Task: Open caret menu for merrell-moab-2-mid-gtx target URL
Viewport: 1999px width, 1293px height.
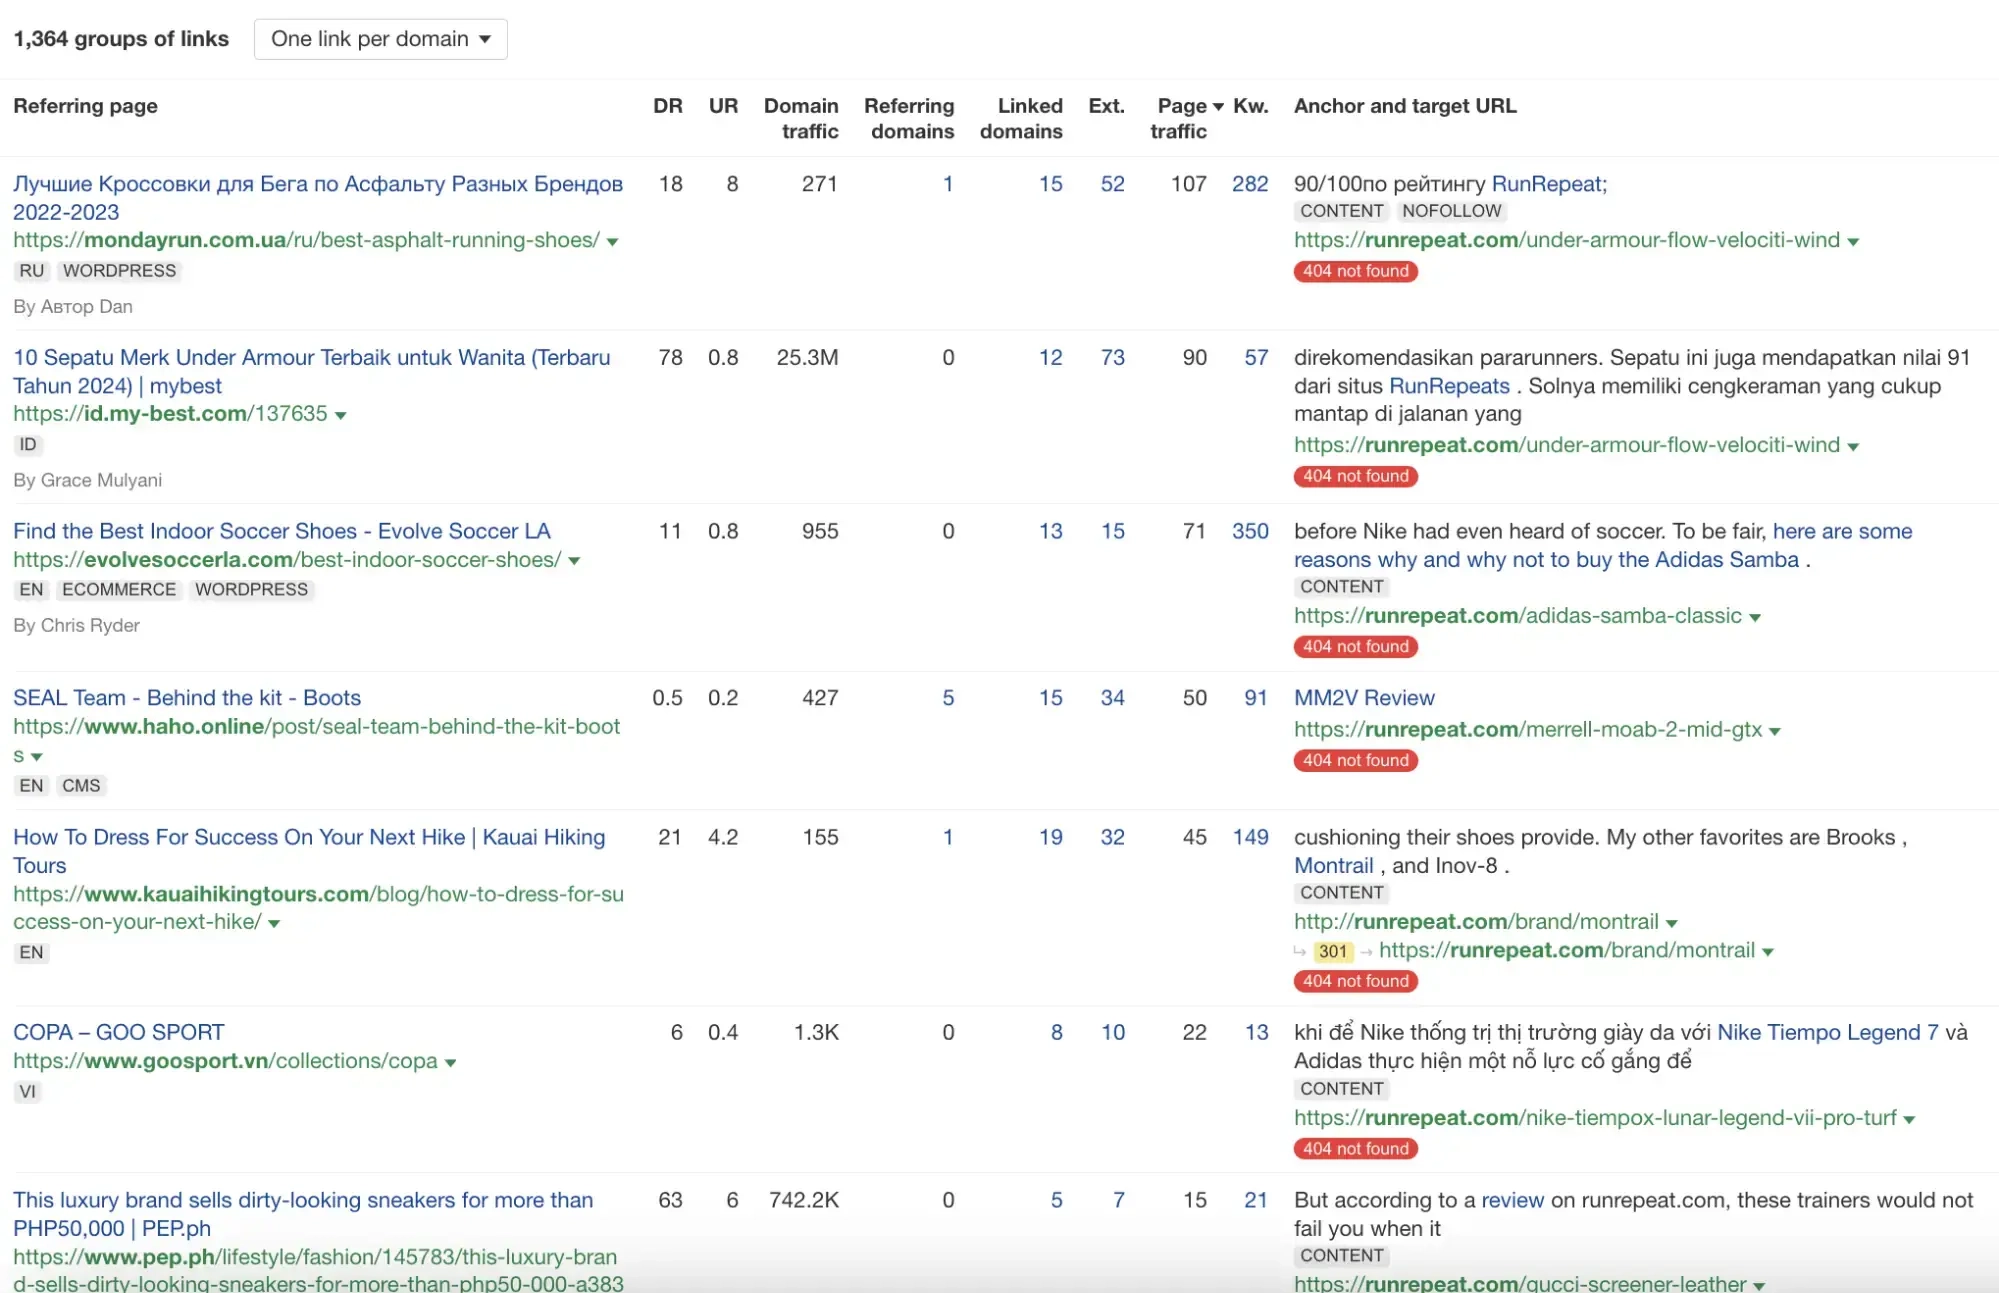Action: coord(1775,732)
